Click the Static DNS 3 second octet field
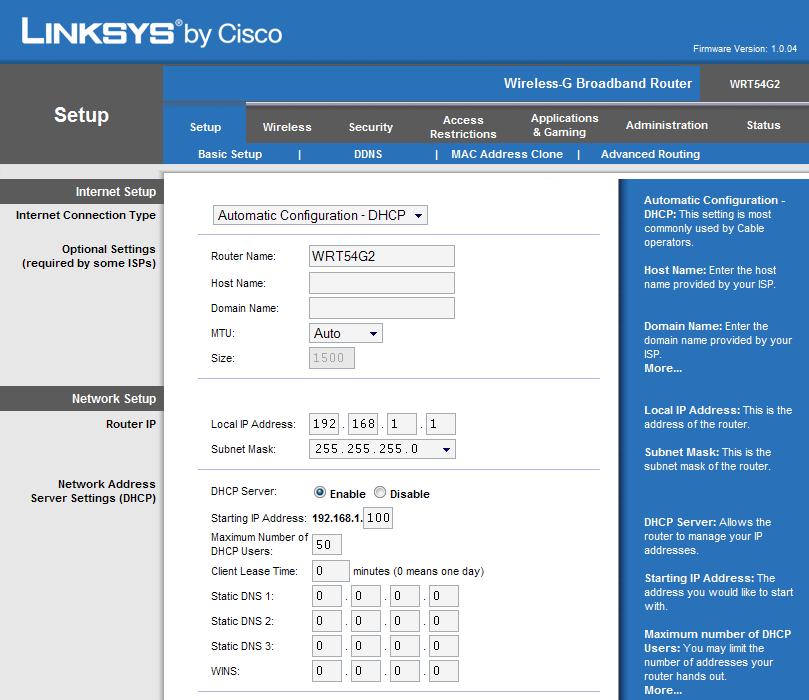 [366, 646]
